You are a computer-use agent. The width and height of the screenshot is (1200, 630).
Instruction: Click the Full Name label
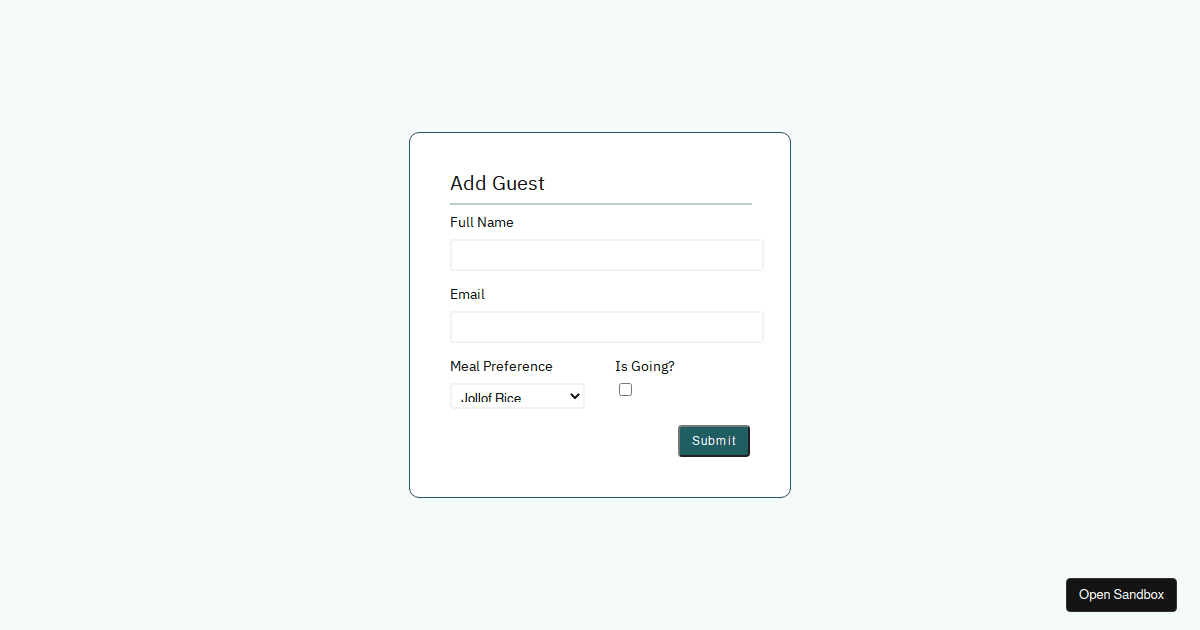tap(482, 222)
